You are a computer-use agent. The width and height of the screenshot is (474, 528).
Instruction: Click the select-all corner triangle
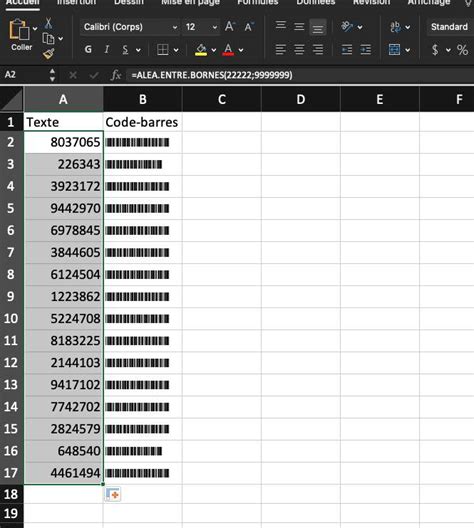12,99
